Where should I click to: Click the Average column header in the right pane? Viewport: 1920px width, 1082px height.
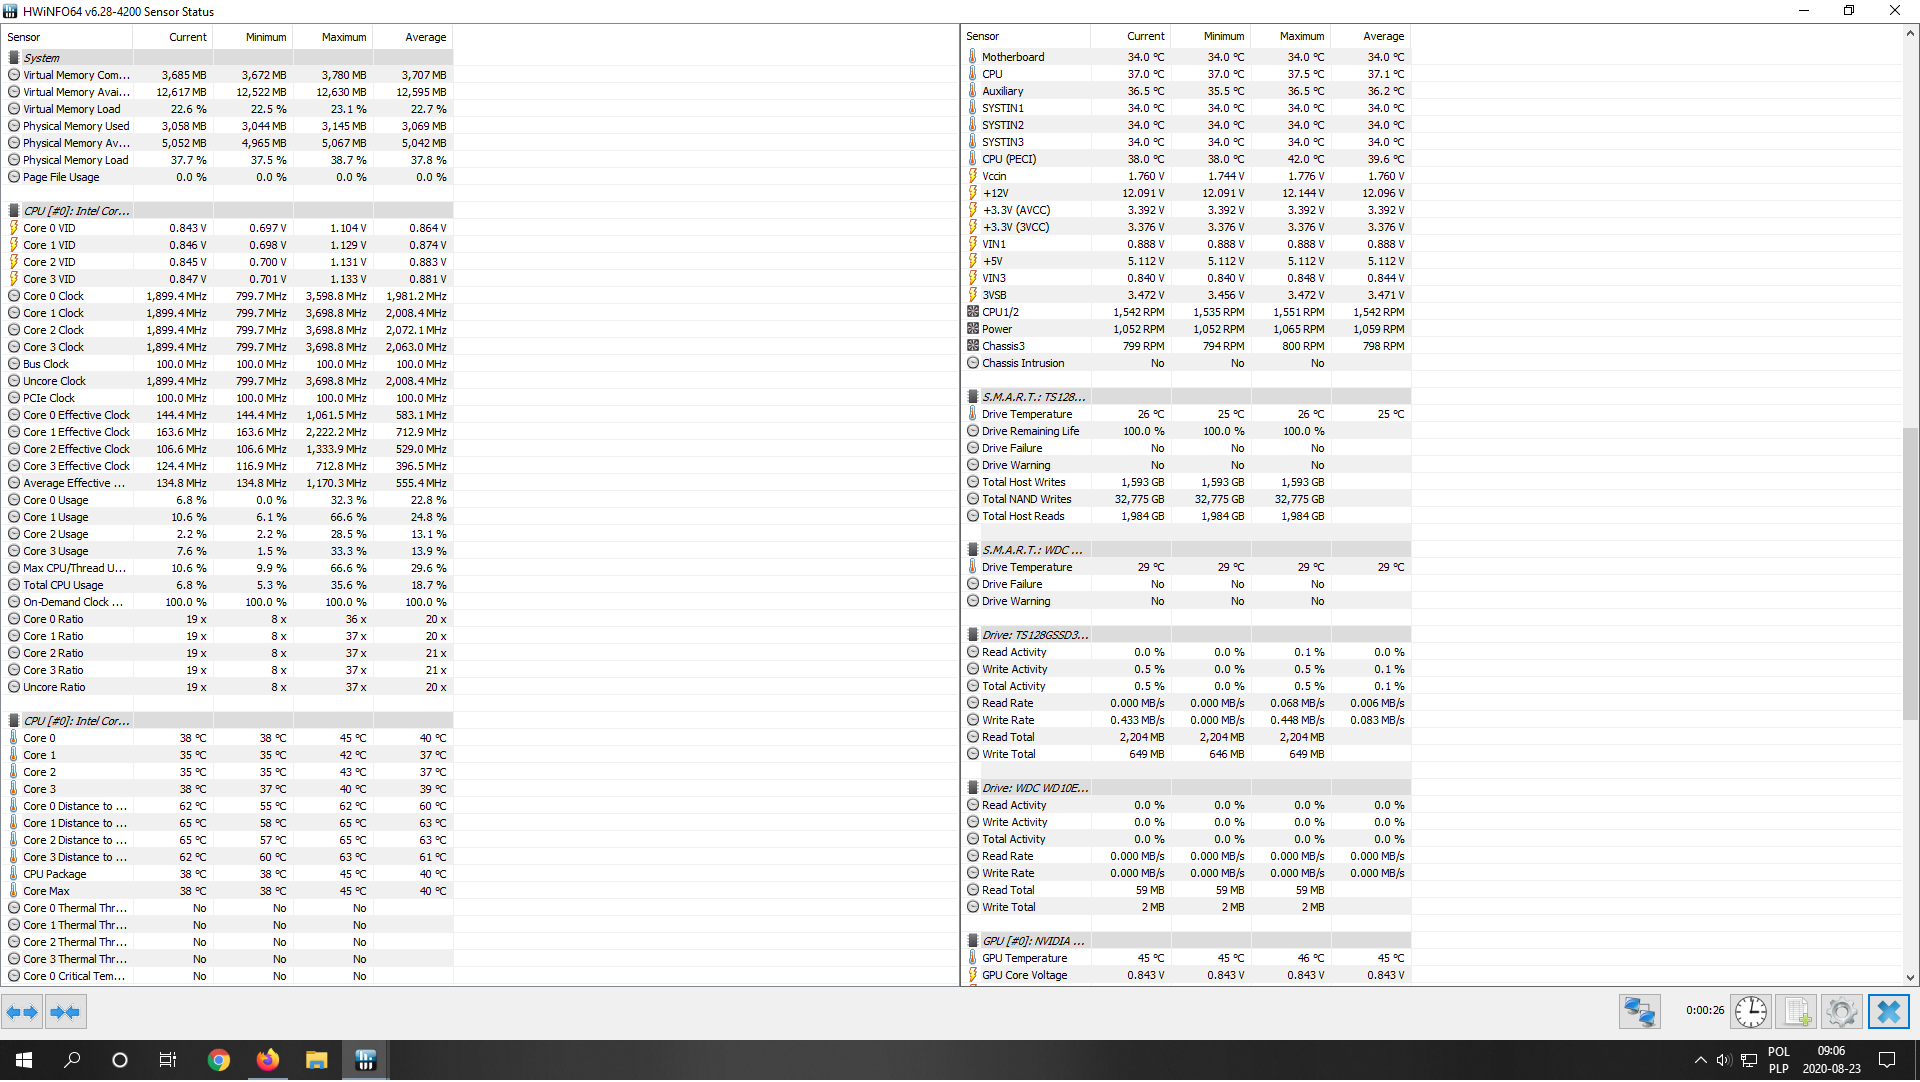tap(1371, 36)
